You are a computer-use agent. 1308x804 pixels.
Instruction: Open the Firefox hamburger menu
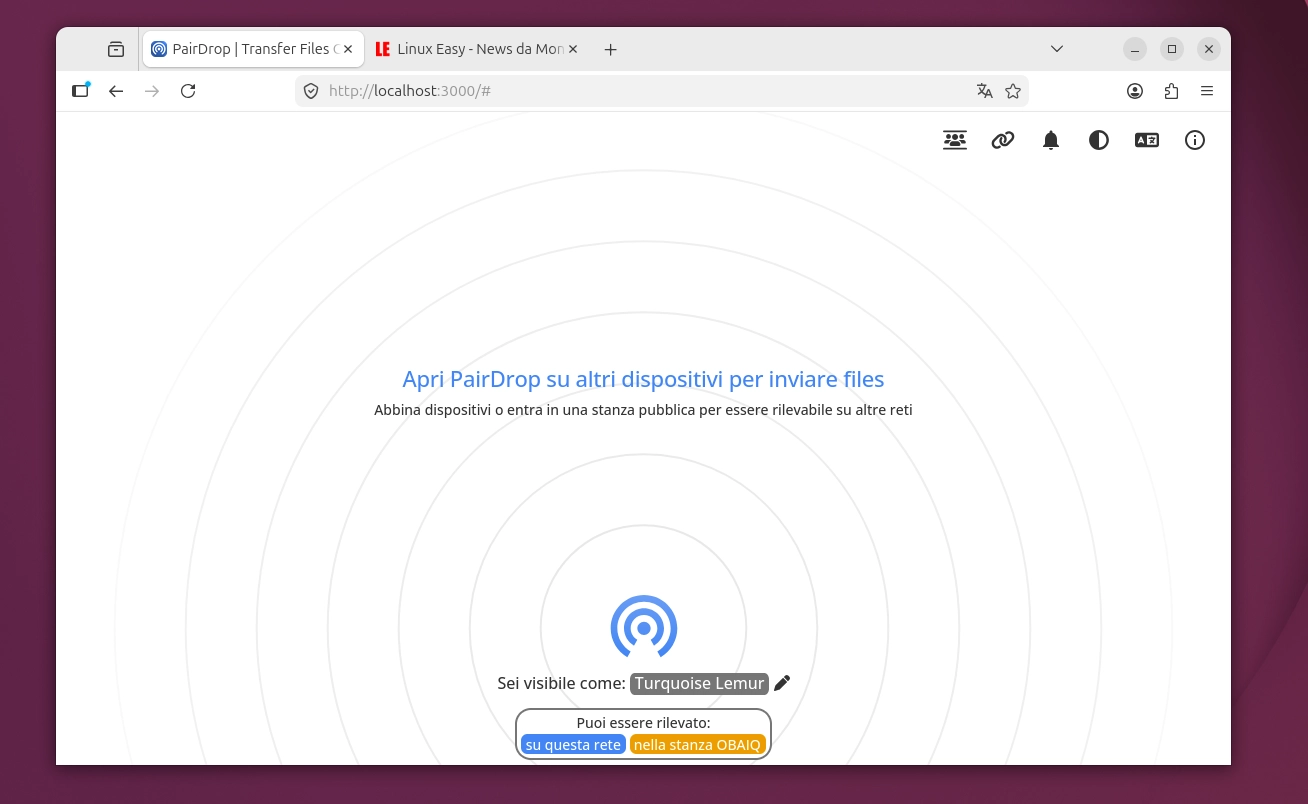coord(1207,91)
